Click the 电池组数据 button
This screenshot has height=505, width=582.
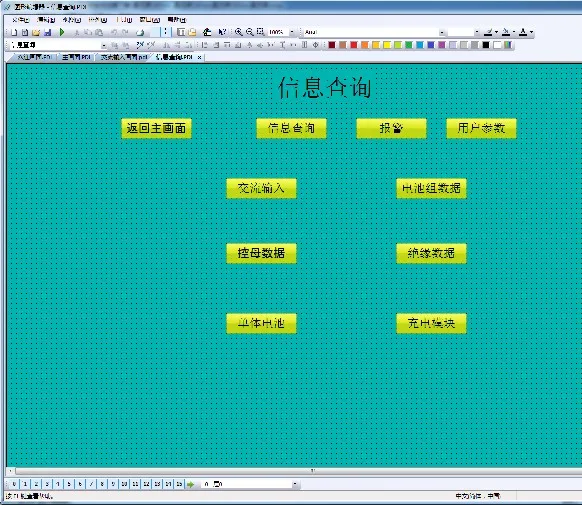click(431, 188)
